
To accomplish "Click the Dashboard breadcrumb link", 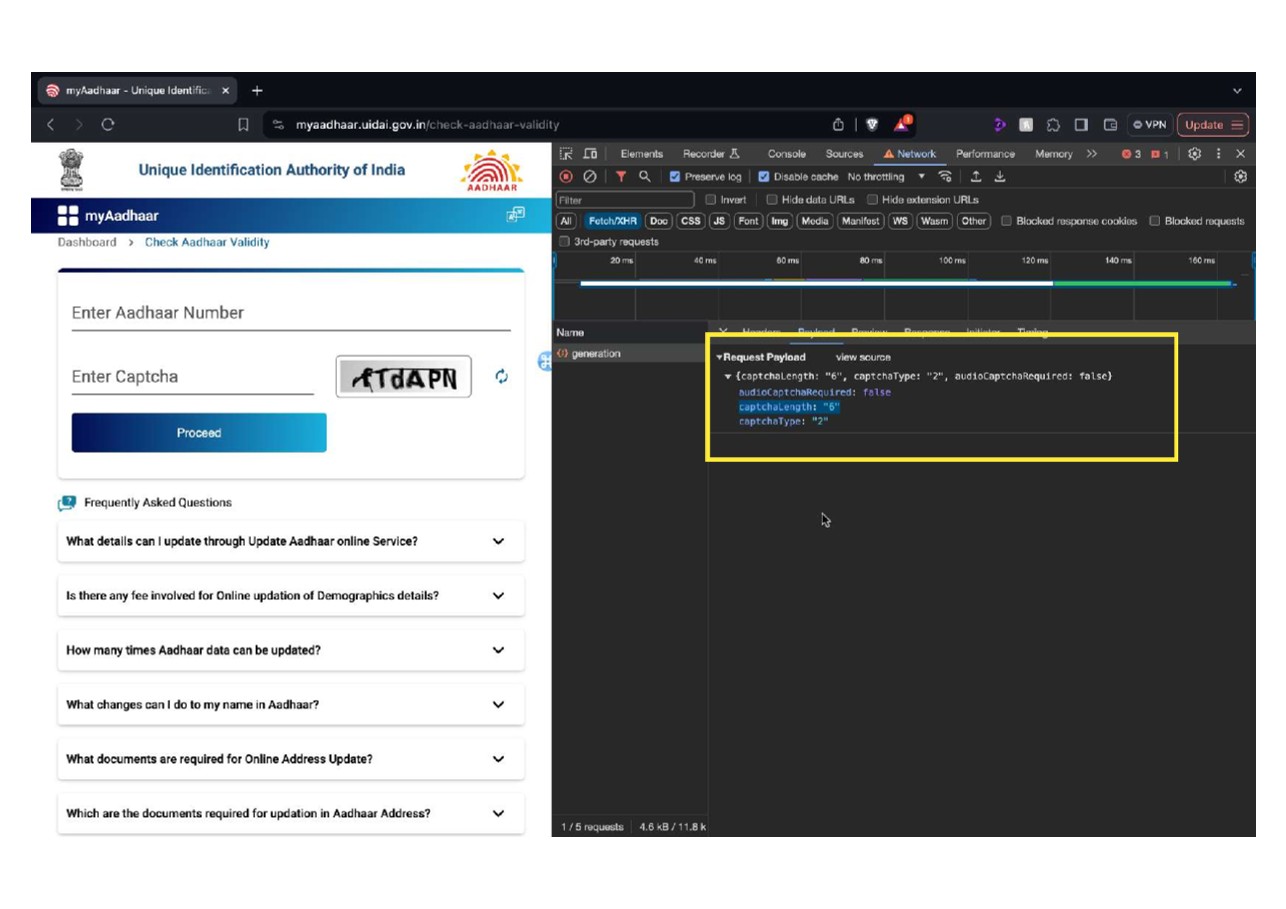I will 87,242.
